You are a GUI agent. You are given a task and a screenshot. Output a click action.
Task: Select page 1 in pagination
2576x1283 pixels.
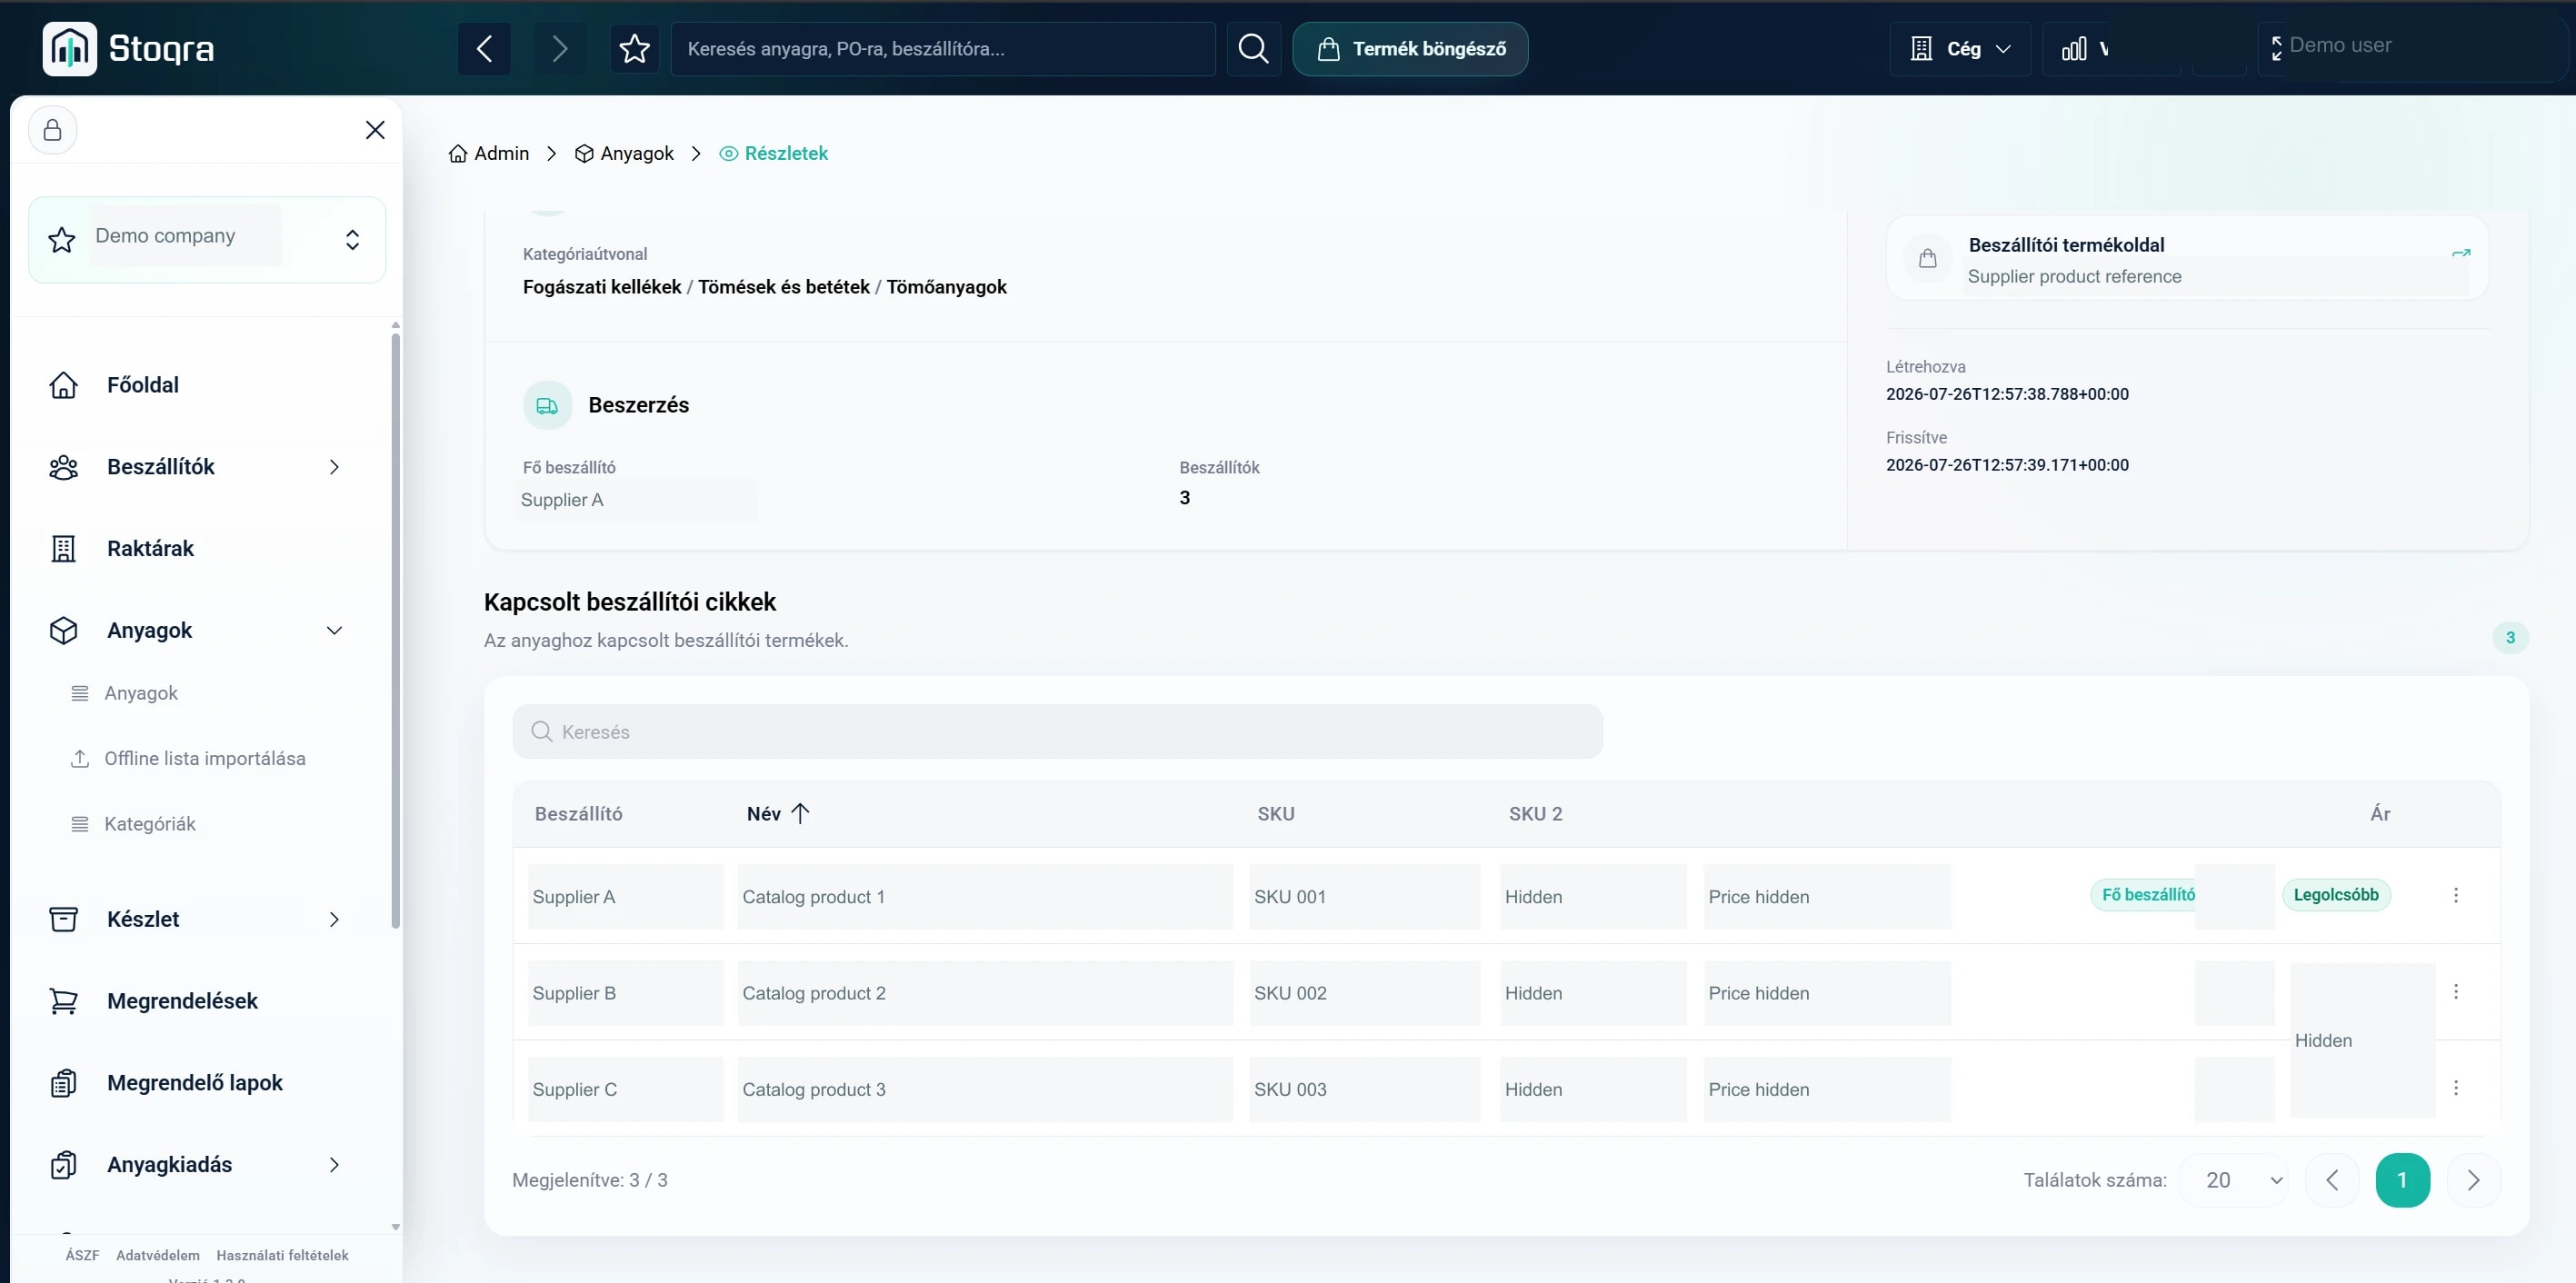[x=2402, y=1180]
